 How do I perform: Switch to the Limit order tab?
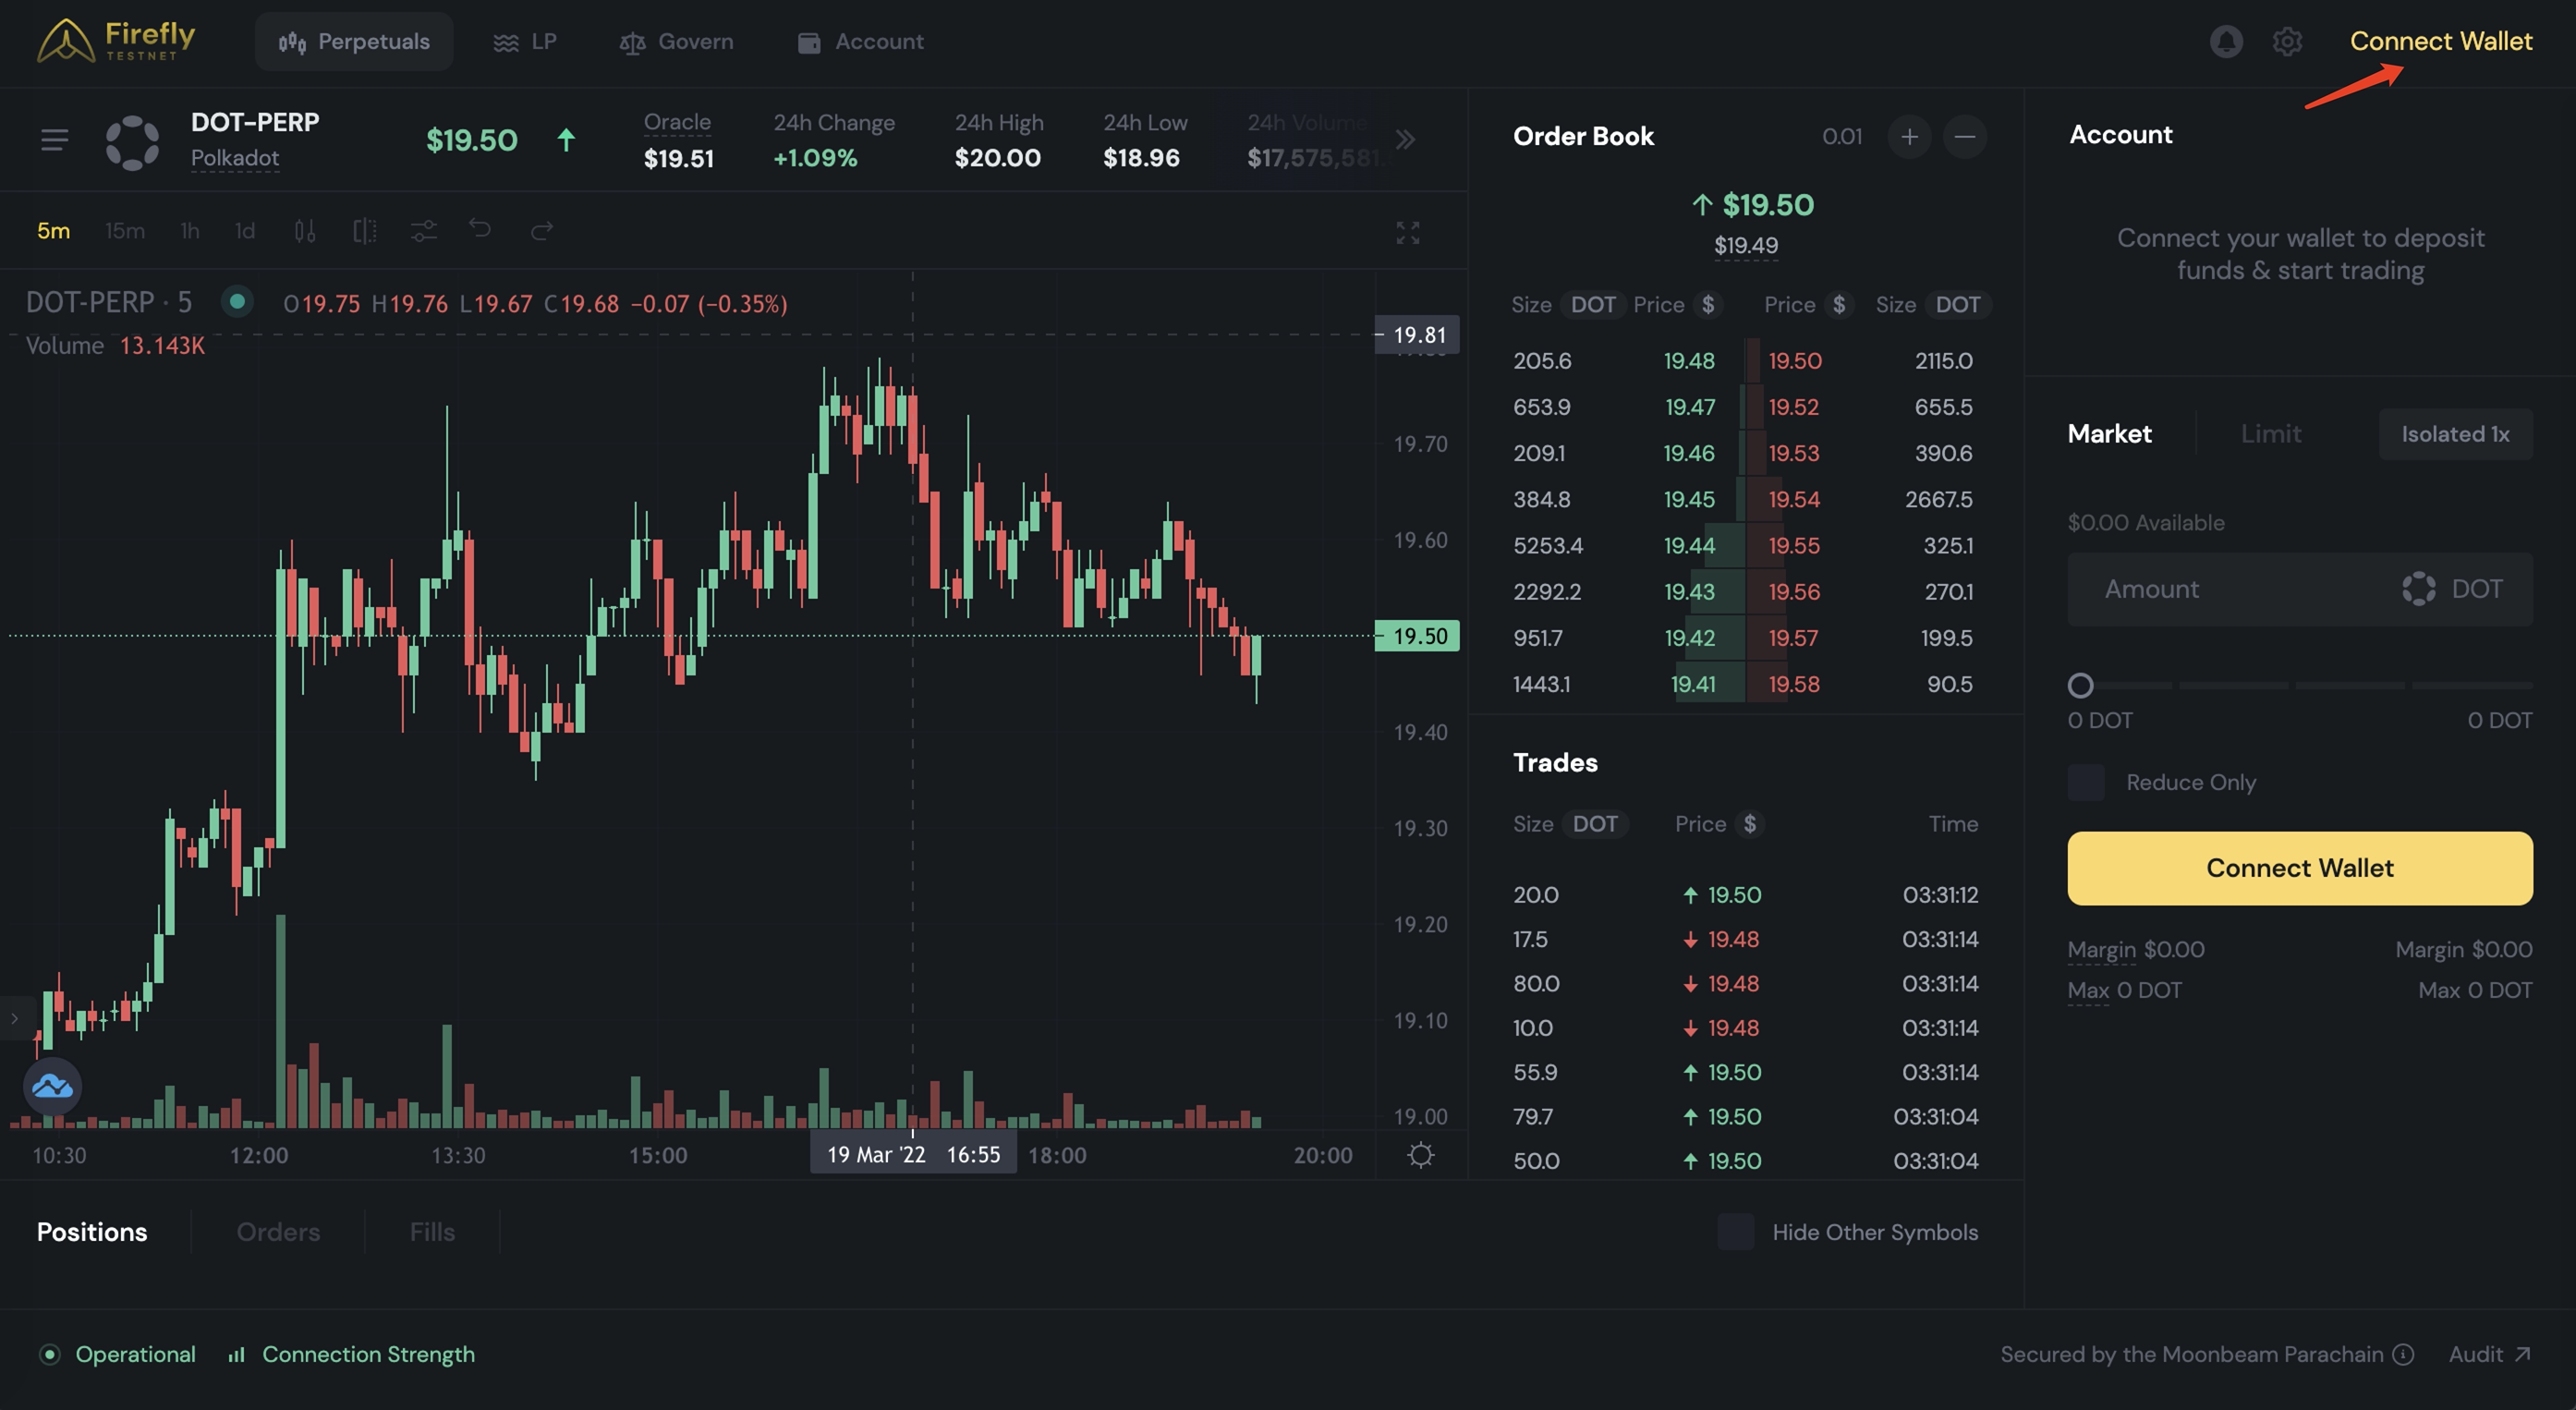tap(2270, 434)
